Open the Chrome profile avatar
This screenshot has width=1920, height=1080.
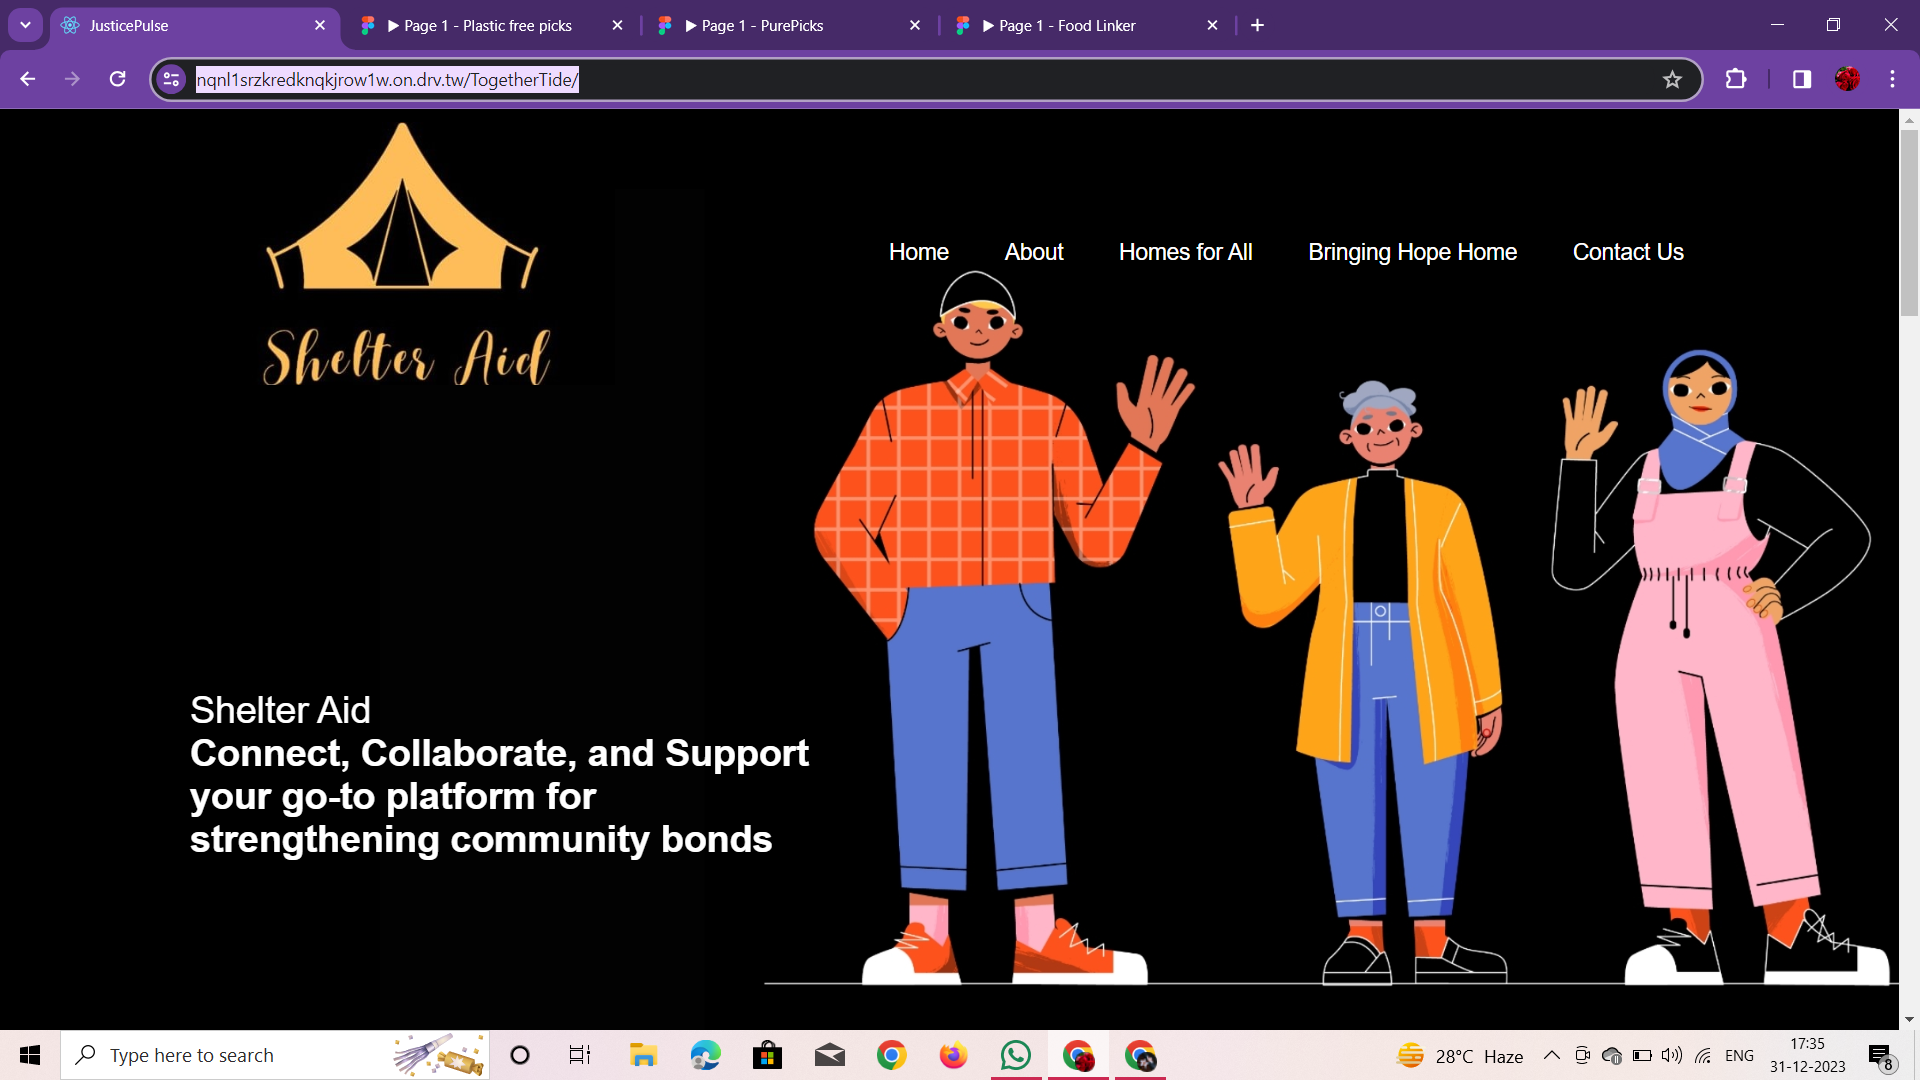coord(1847,79)
